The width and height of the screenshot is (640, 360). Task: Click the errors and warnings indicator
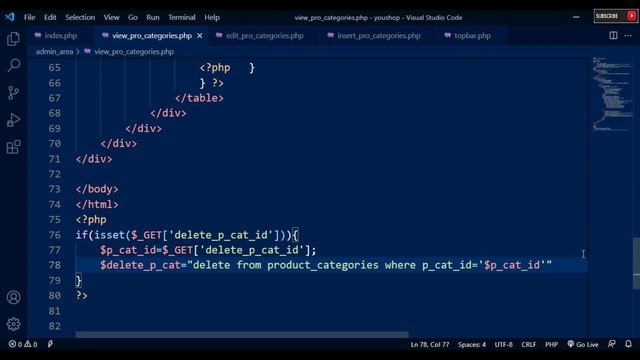tap(23, 344)
